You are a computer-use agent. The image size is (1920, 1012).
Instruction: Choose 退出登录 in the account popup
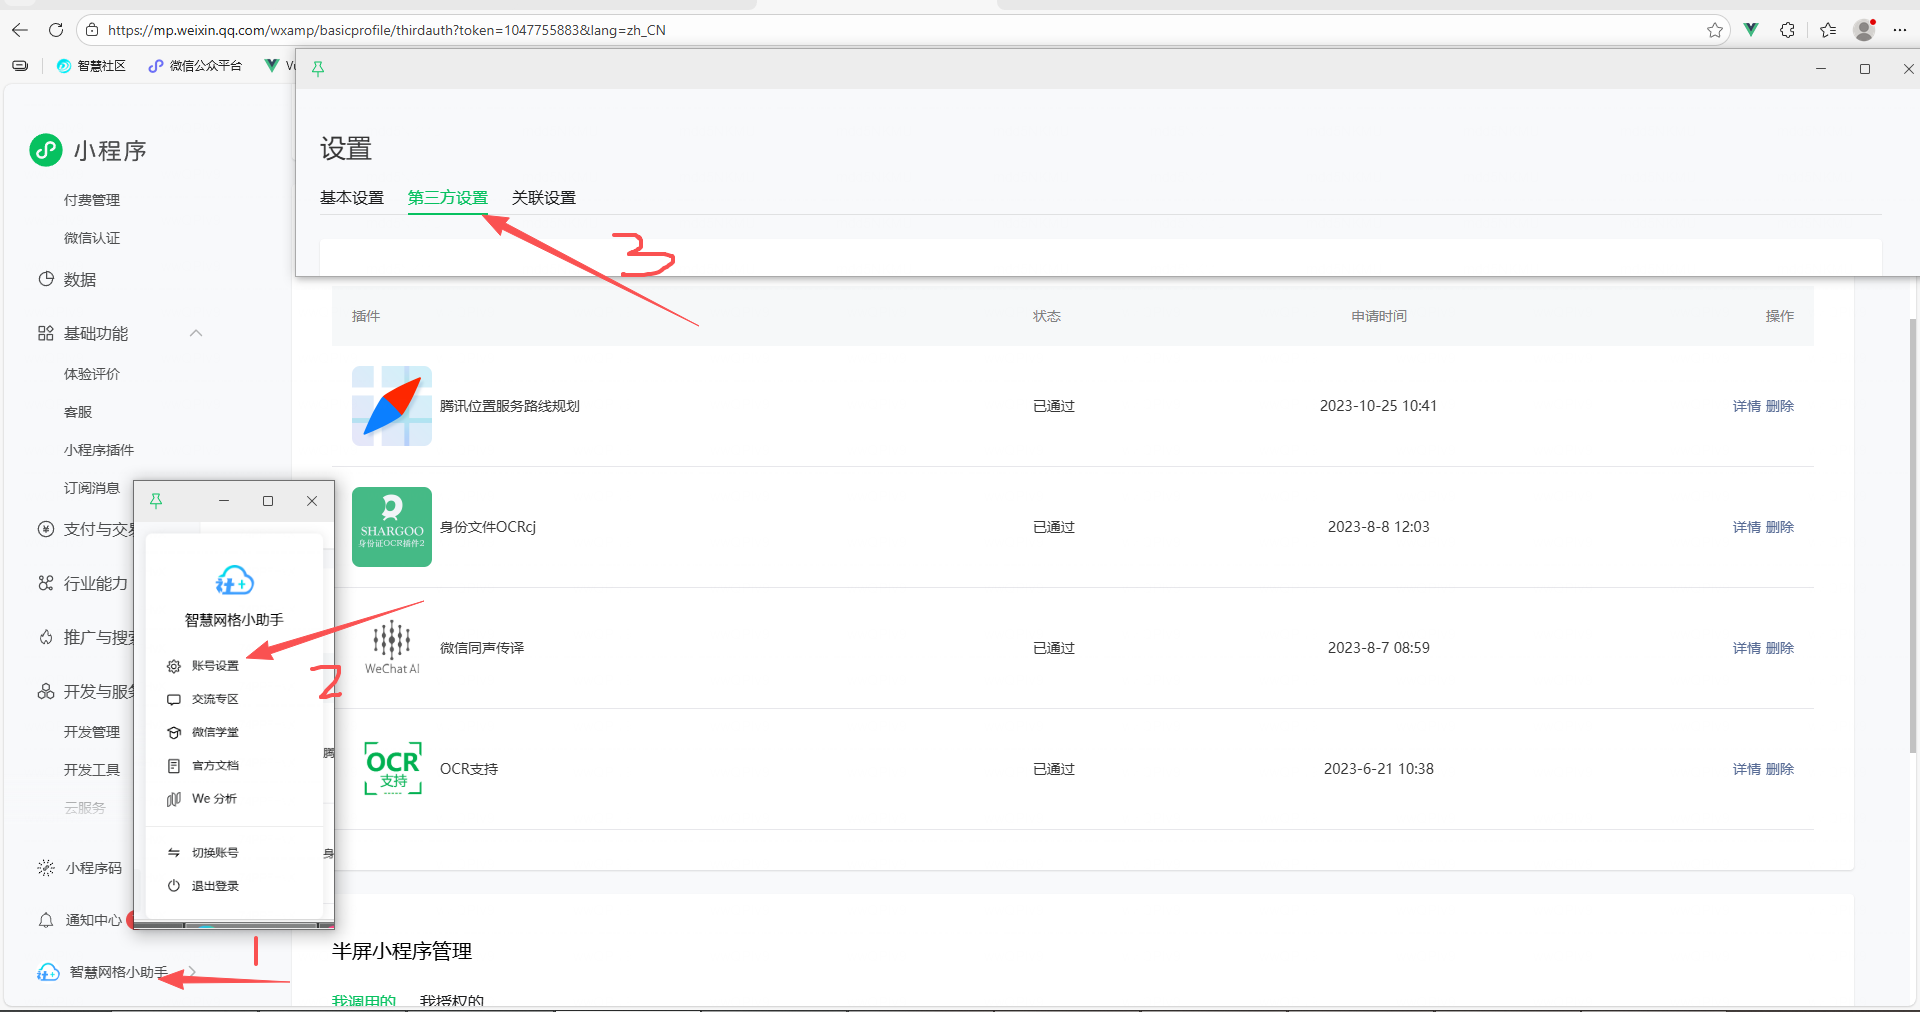(x=215, y=886)
